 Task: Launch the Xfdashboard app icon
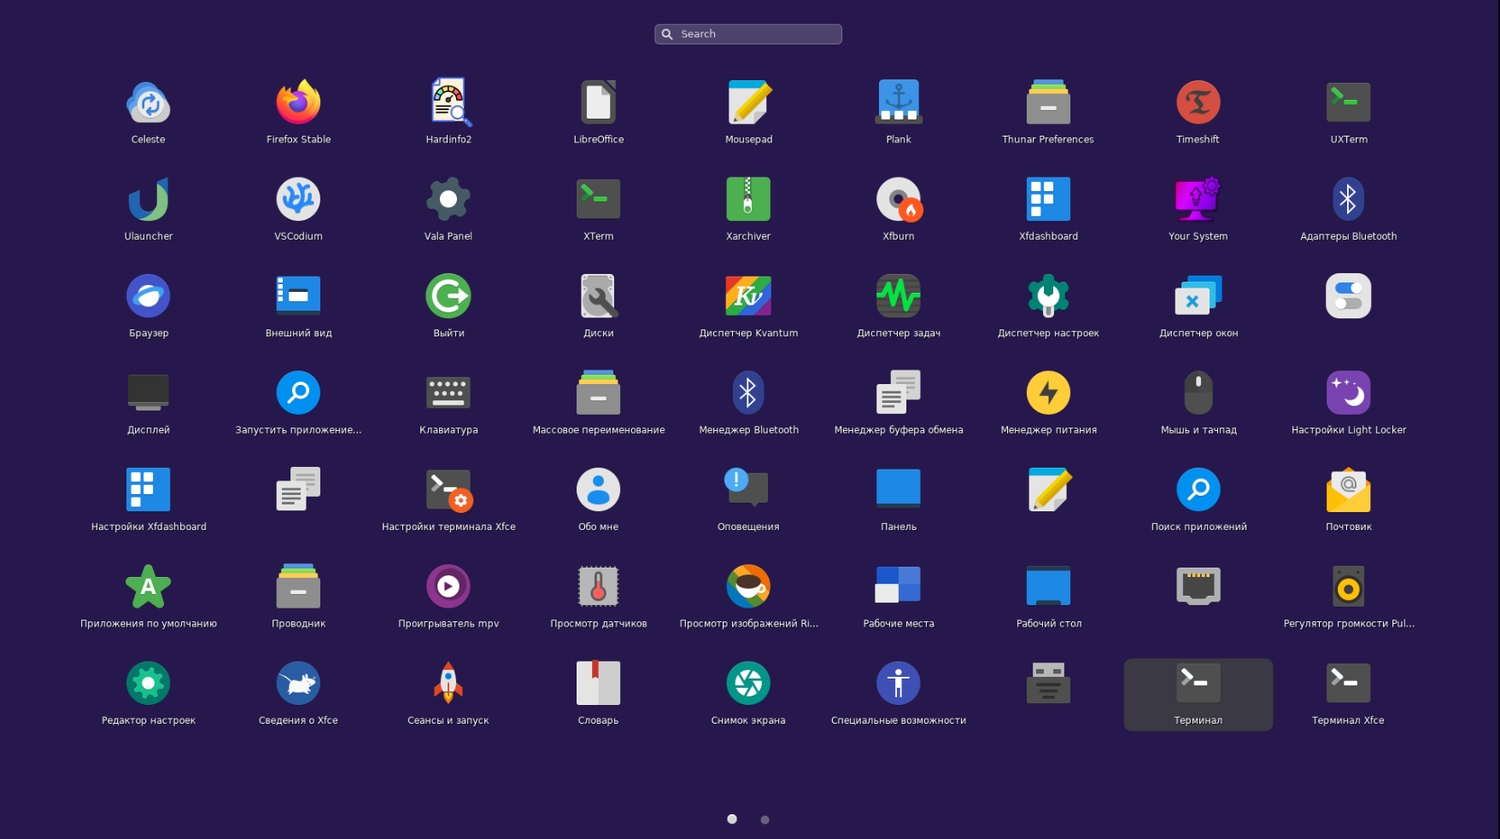click(1048, 199)
